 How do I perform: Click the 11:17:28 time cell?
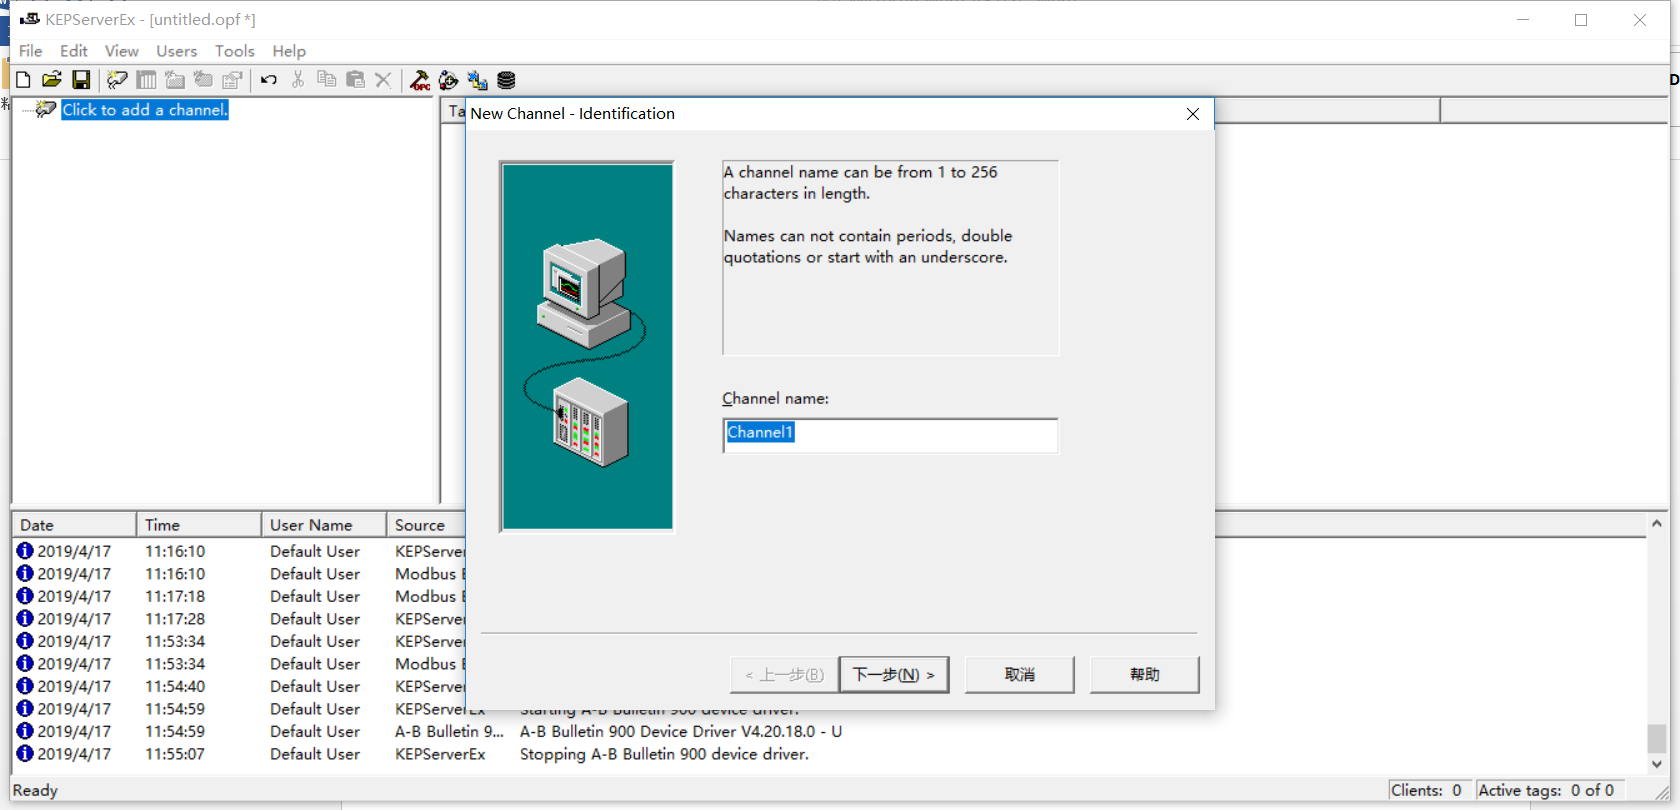175,619
